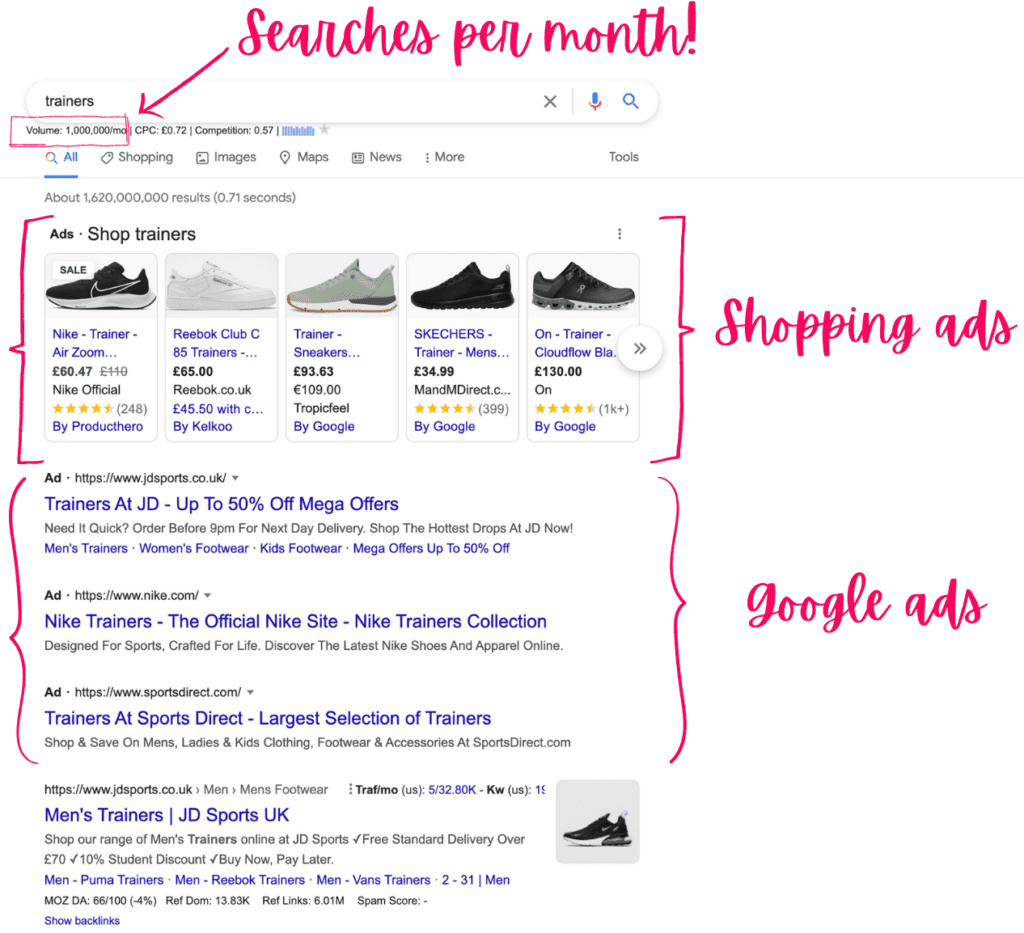This screenshot has height=933, width=1024.
Task: Open the Reebok Club C 85 Trainers listing
Action: (x=216, y=343)
